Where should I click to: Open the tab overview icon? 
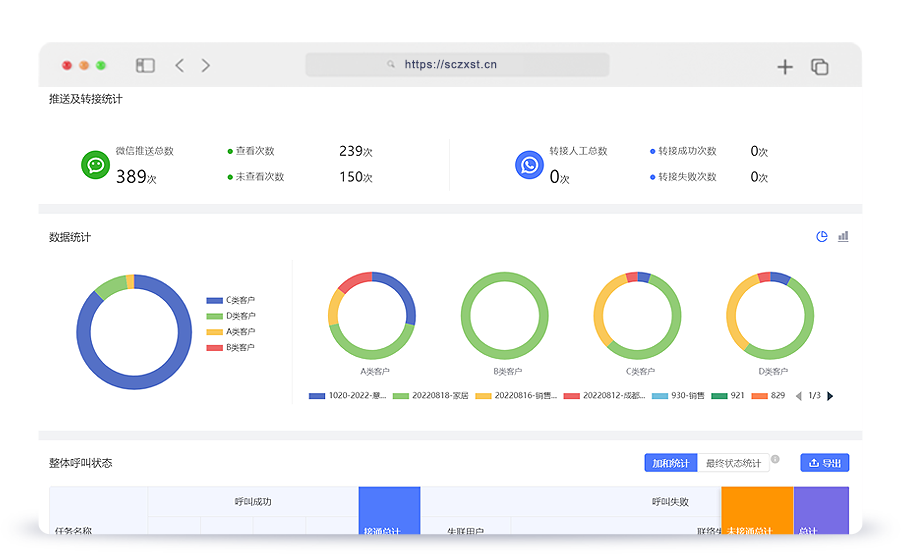(819, 67)
